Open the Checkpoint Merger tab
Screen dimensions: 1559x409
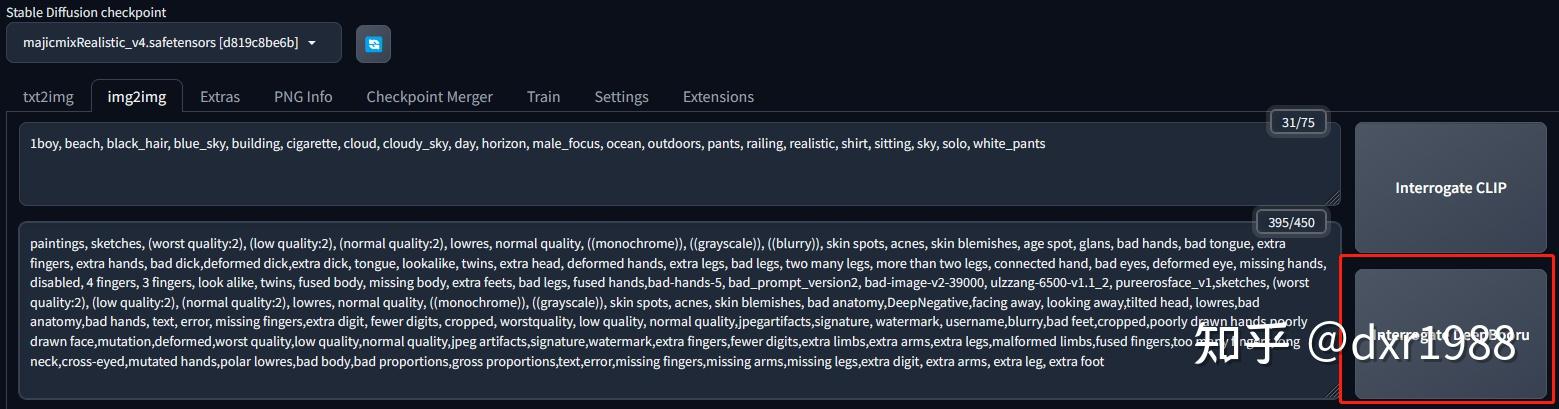429,97
